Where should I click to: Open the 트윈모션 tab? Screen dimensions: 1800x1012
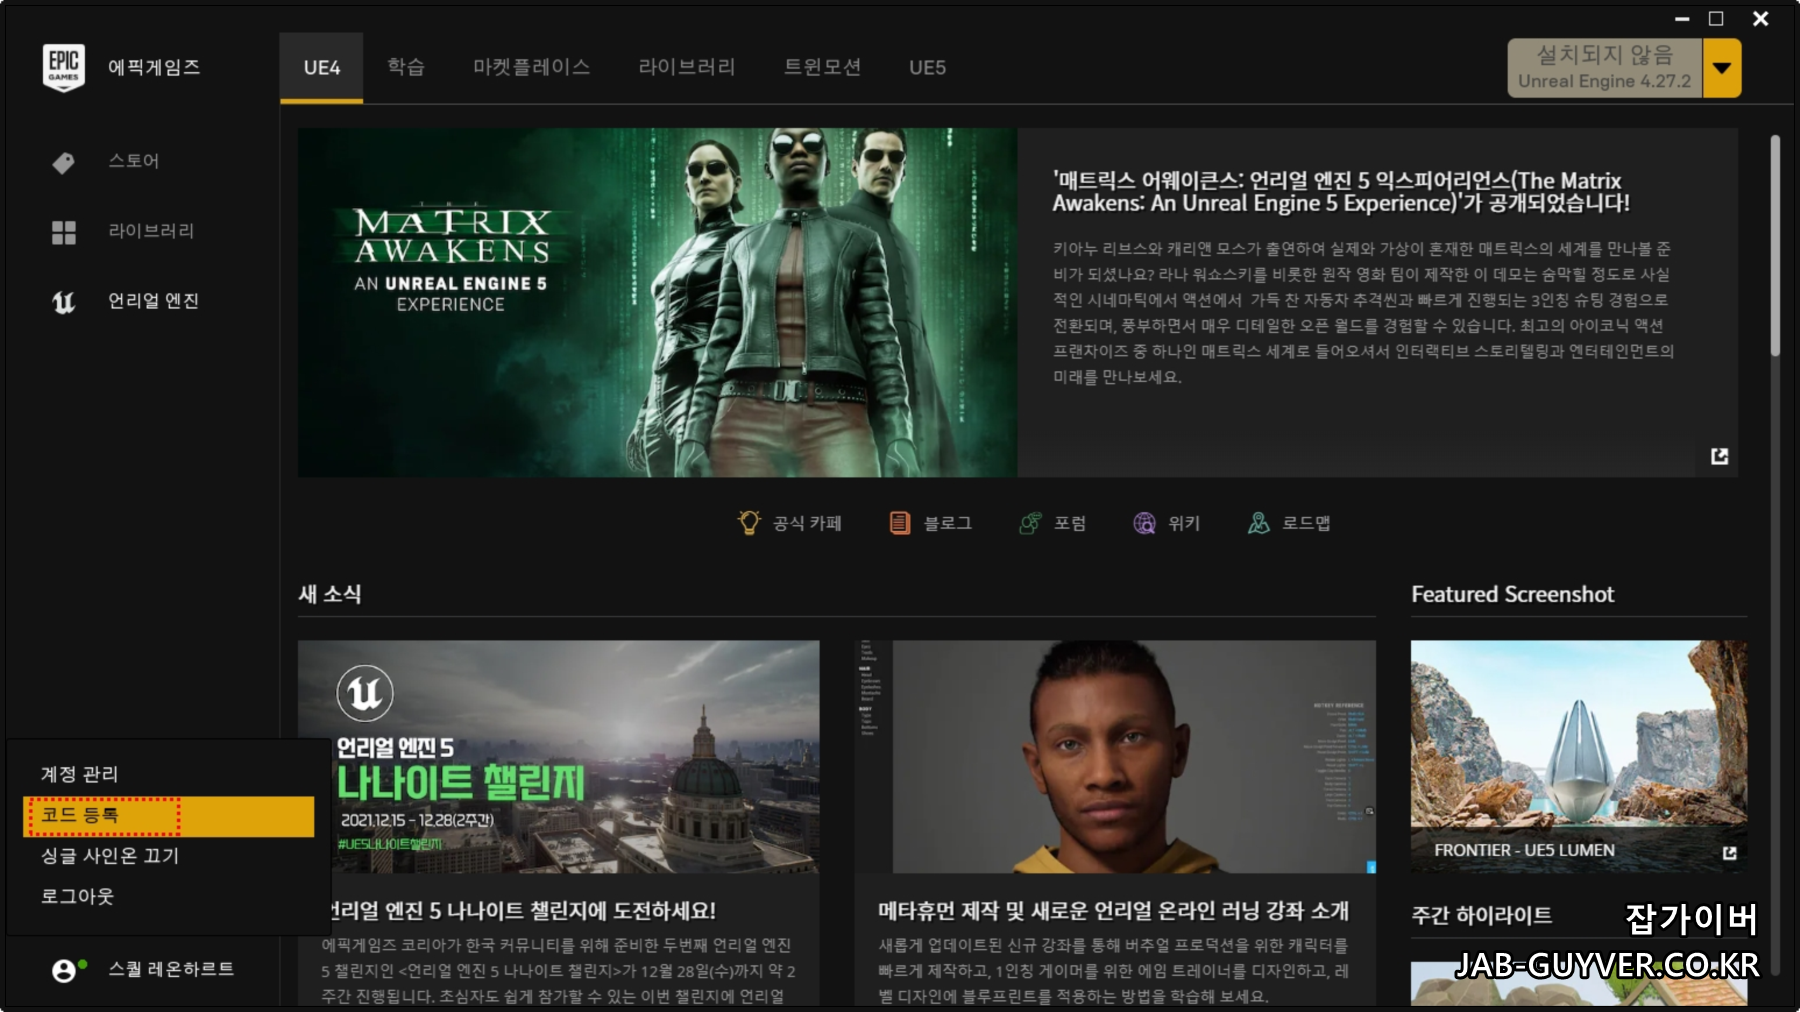click(x=823, y=68)
